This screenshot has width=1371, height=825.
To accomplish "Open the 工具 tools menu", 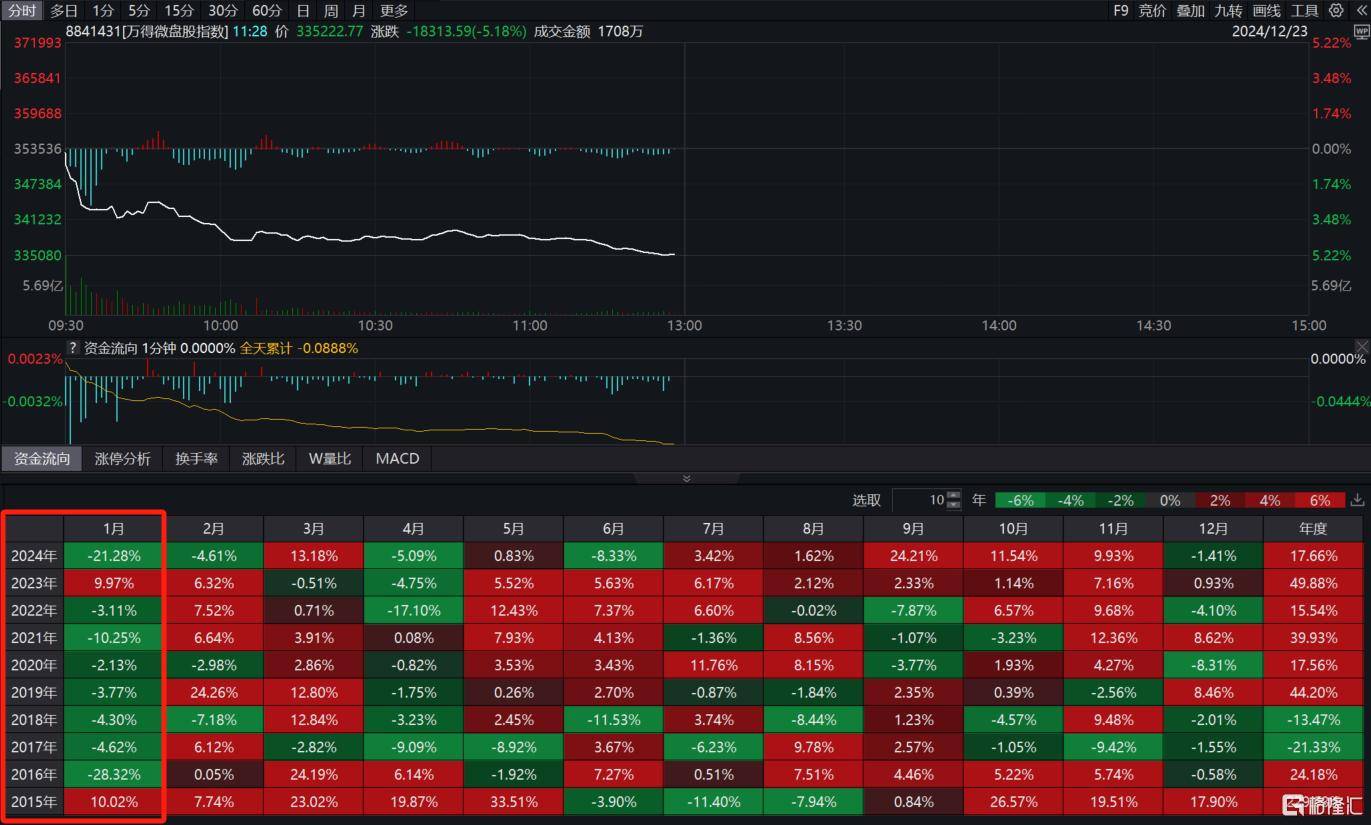I will pyautogui.click(x=1304, y=10).
